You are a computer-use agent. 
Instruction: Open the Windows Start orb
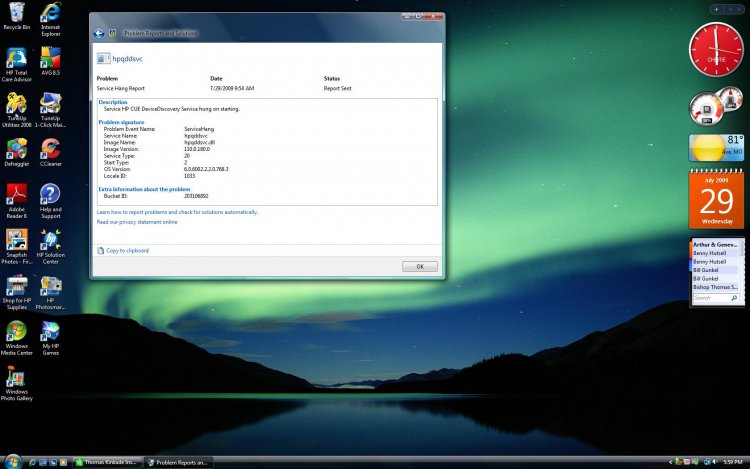coord(8,461)
